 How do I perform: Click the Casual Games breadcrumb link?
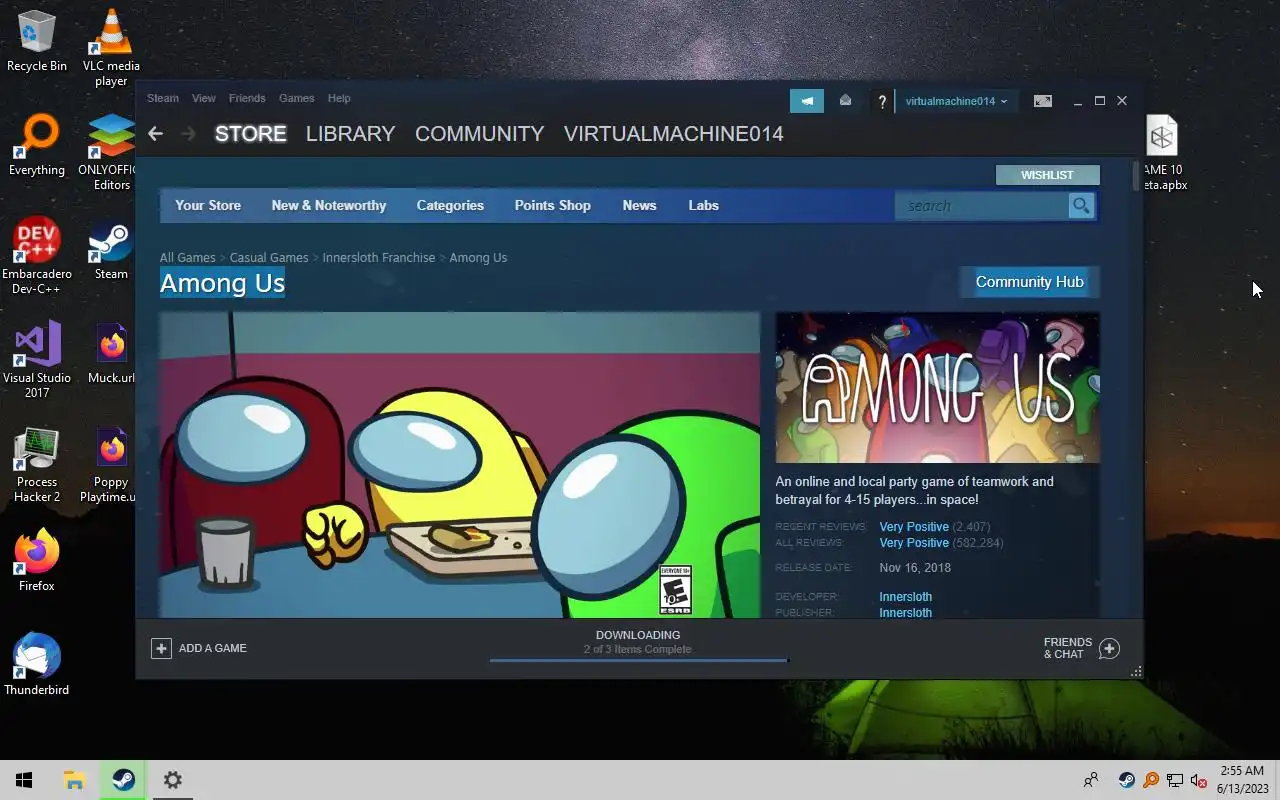pyautogui.click(x=269, y=257)
